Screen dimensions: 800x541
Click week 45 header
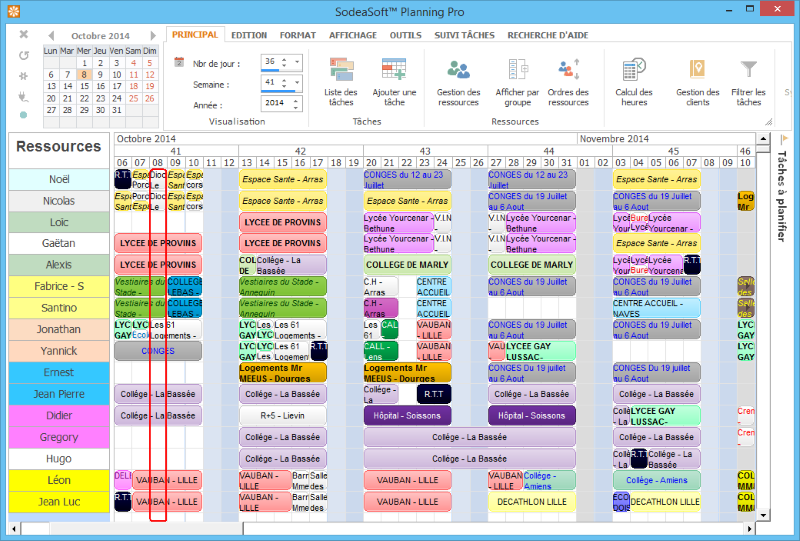tap(673, 151)
